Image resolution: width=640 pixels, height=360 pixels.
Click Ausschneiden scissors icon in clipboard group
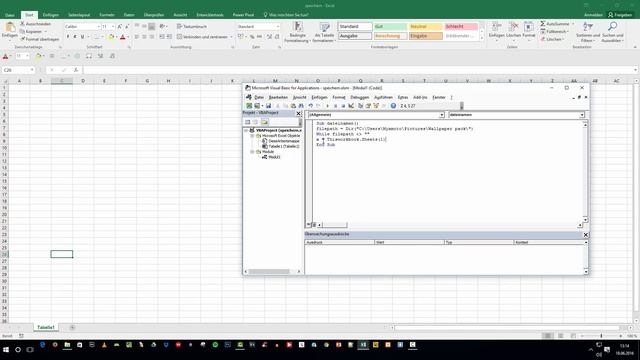[22, 24]
